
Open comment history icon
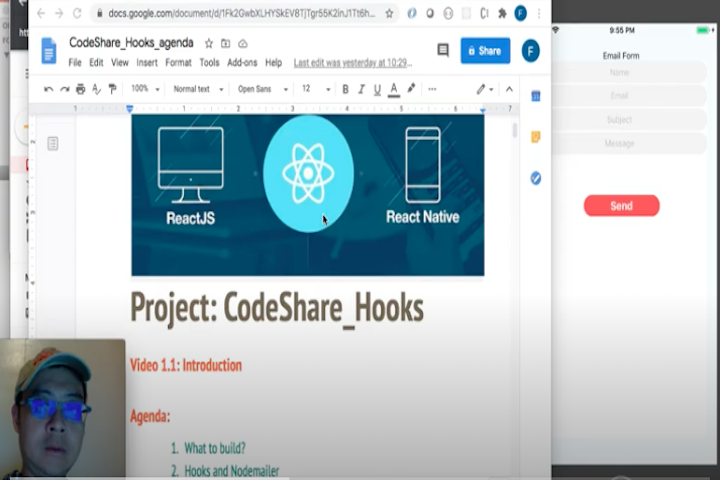443,50
